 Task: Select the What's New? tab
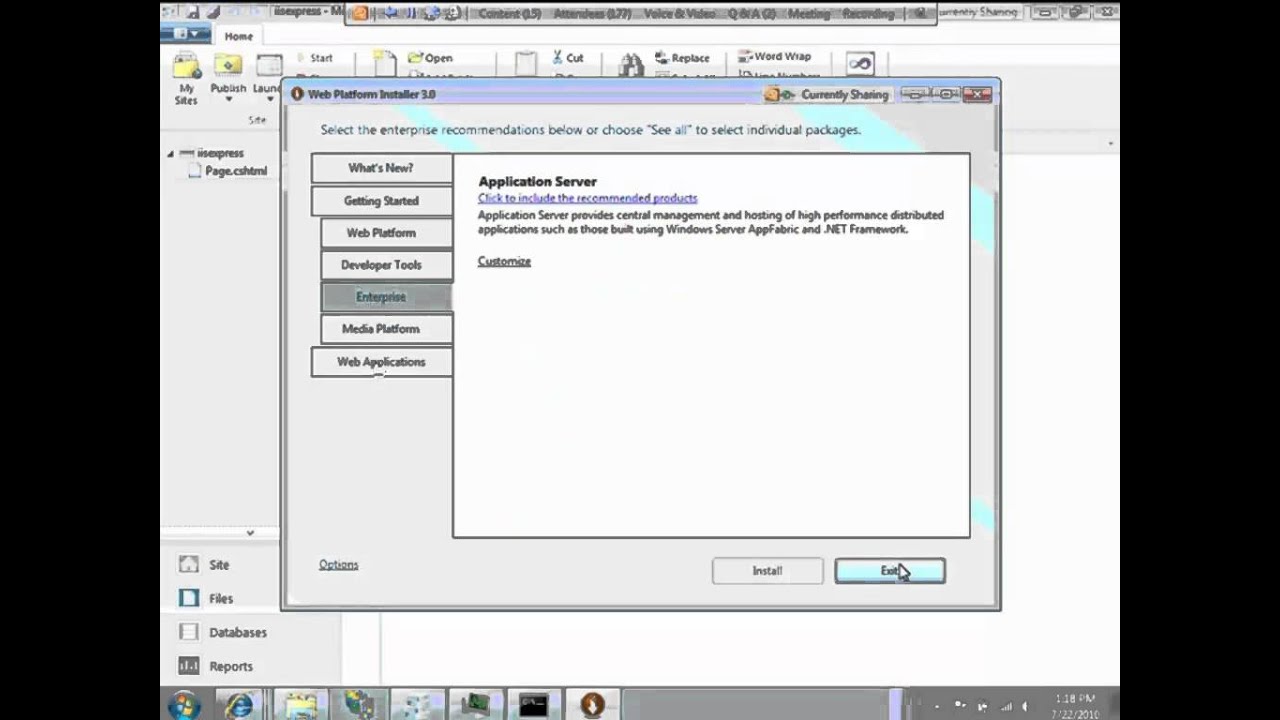(381, 168)
